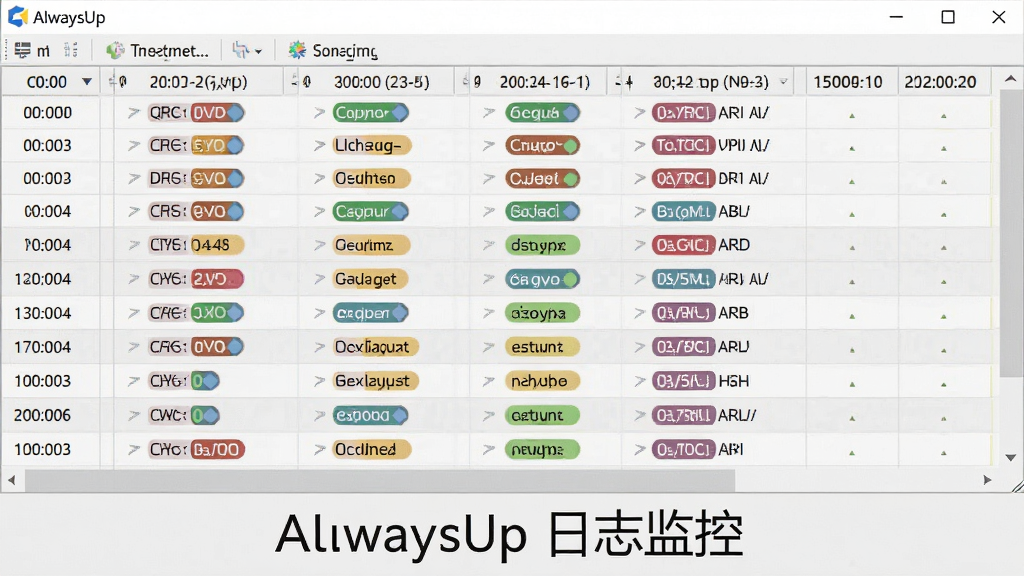Click the 15009:10 column header
Screen dimensions: 1024x576
pyautogui.click(x=848, y=82)
